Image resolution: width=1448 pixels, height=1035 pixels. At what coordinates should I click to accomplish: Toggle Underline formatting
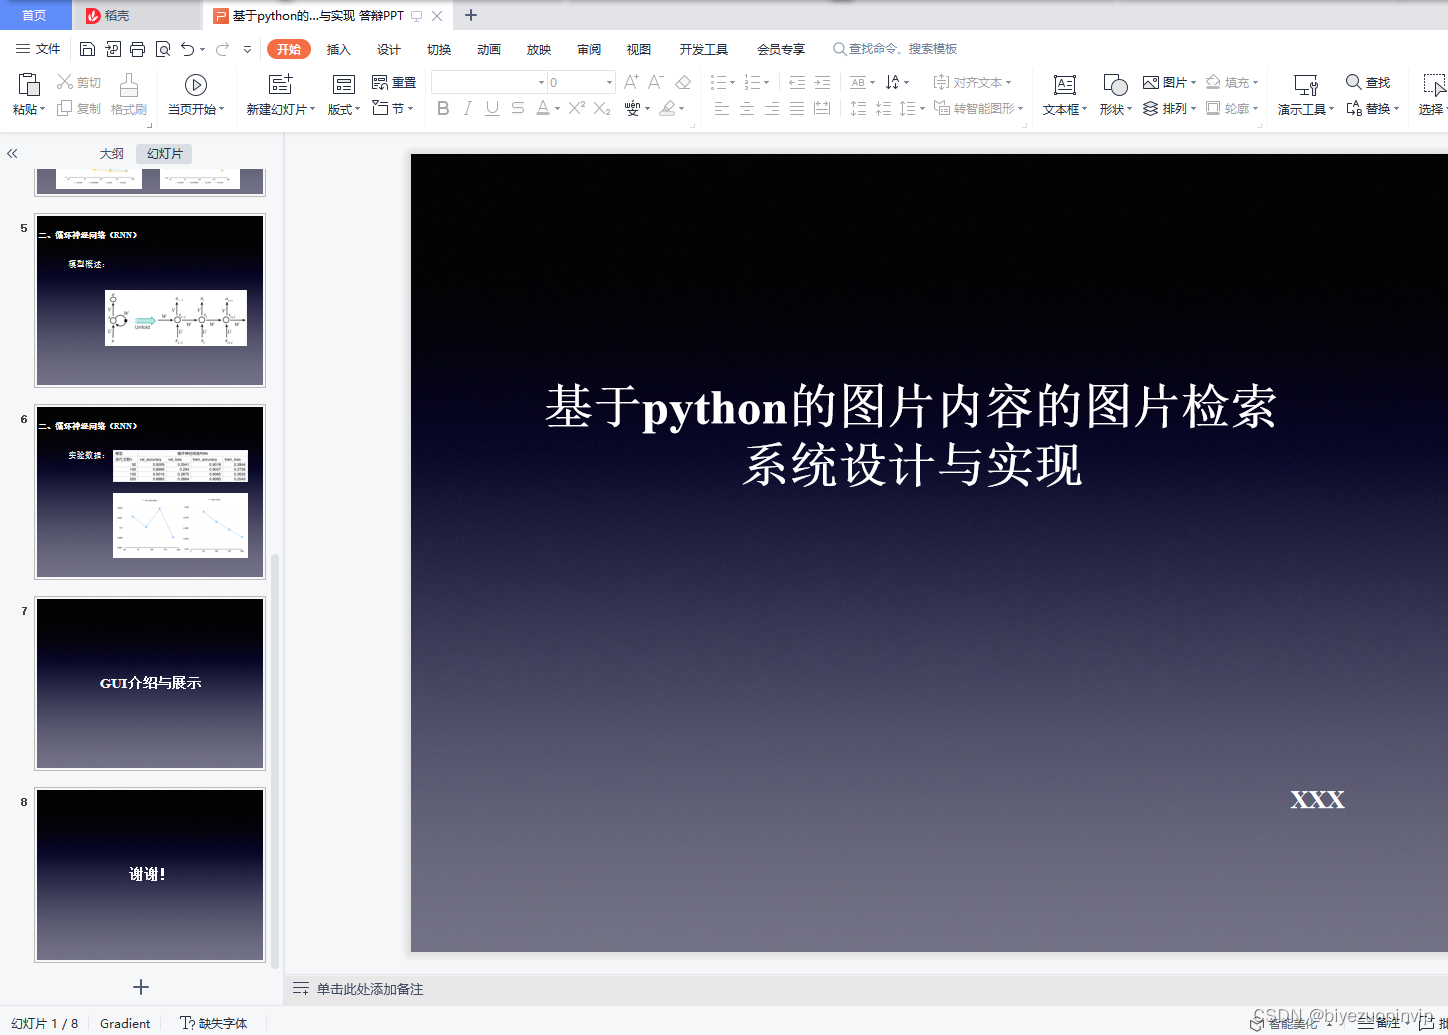[492, 108]
